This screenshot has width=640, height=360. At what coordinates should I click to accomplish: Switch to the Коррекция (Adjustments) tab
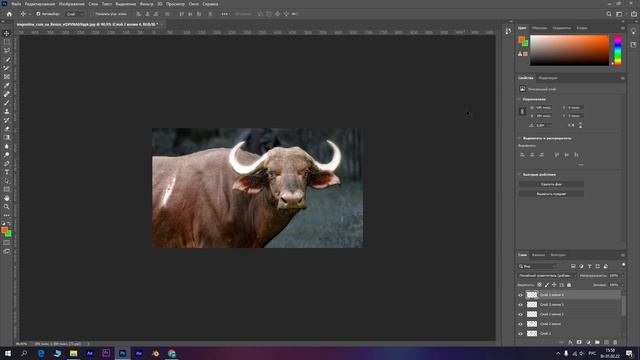click(548, 78)
